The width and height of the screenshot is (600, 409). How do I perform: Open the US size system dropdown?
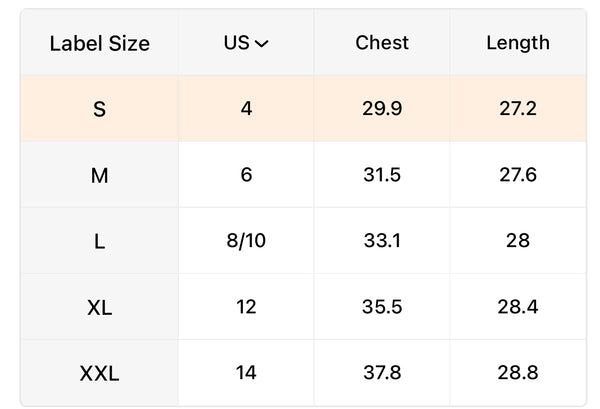tap(246, 43)
